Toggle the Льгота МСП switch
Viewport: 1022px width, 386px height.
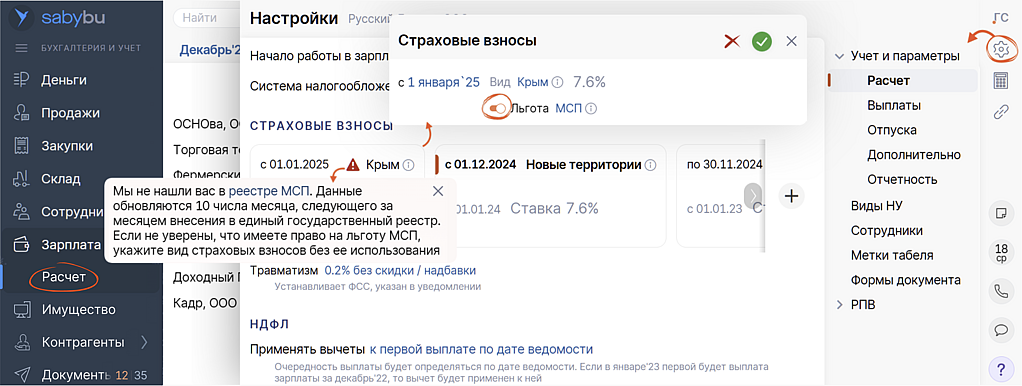point(496,109)
